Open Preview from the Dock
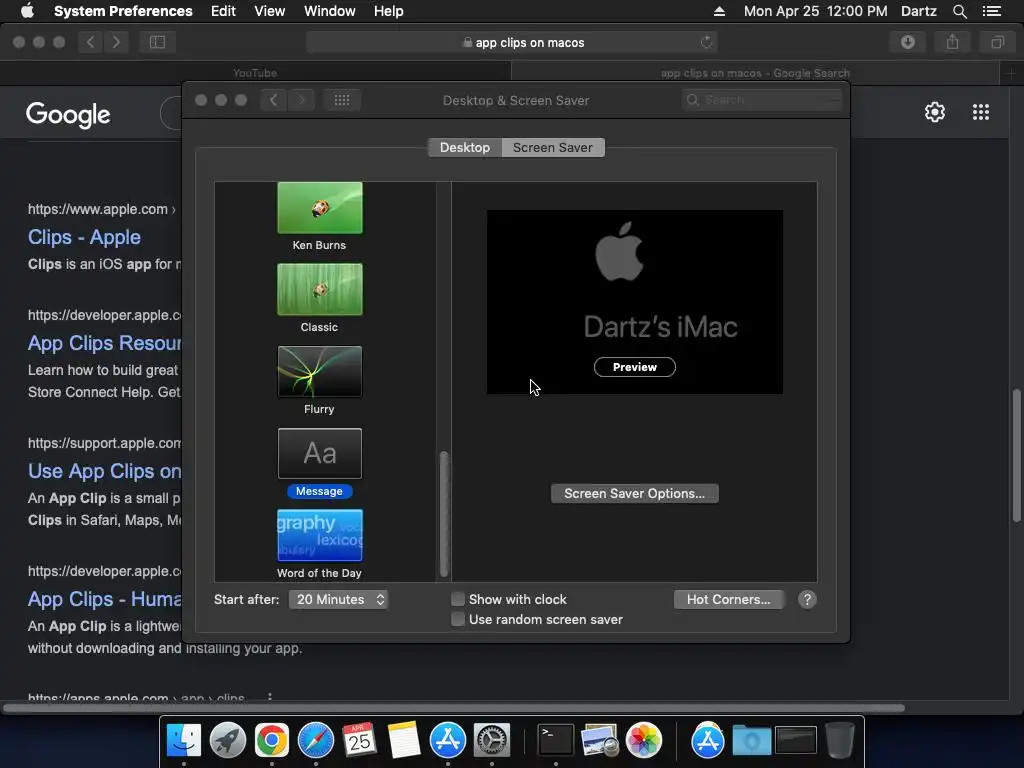Viewport: 1024px width, 768px height. click(x=600, y=741)
